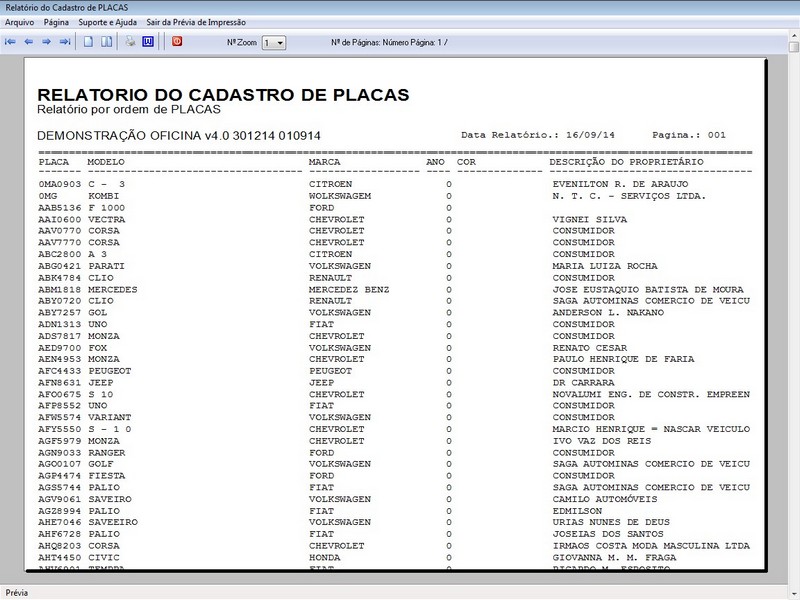Click Sair da Prévia de Impressão

point(196,22)
